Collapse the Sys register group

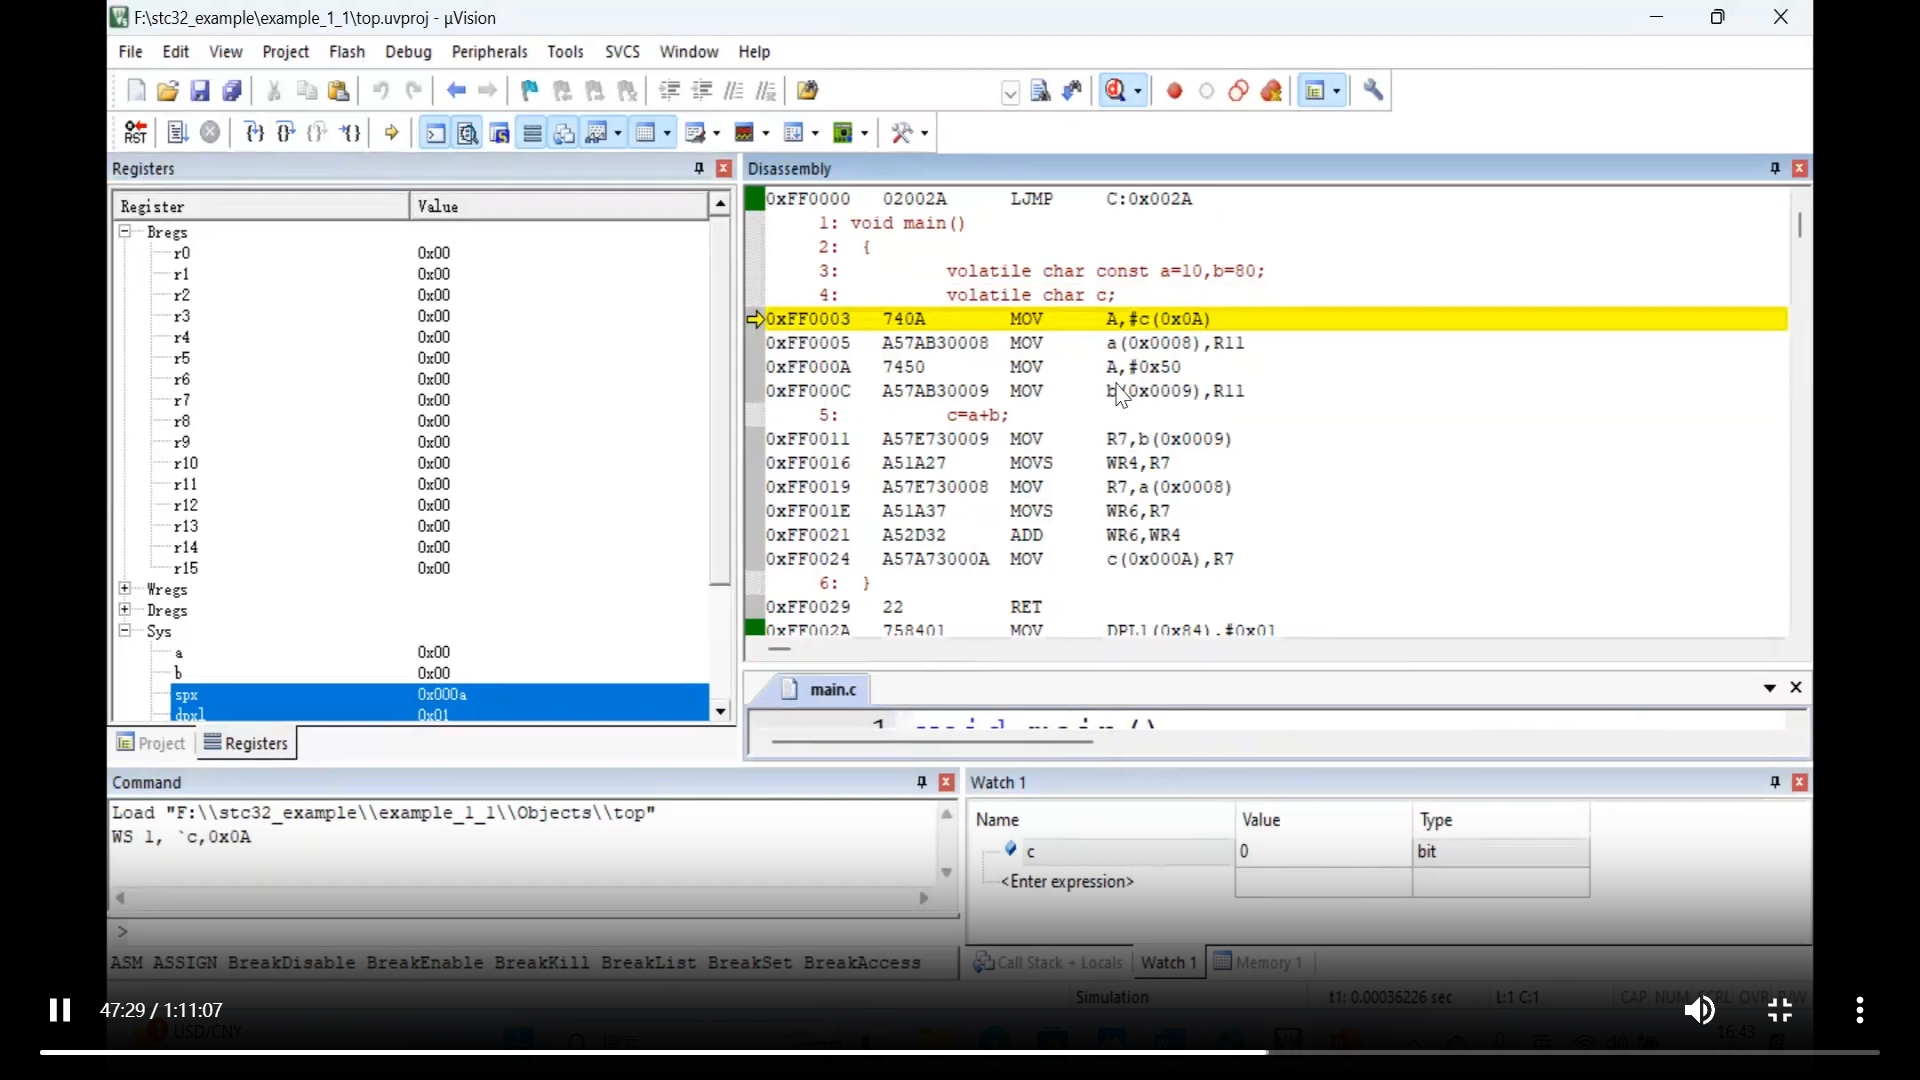[x=125, y=631]
